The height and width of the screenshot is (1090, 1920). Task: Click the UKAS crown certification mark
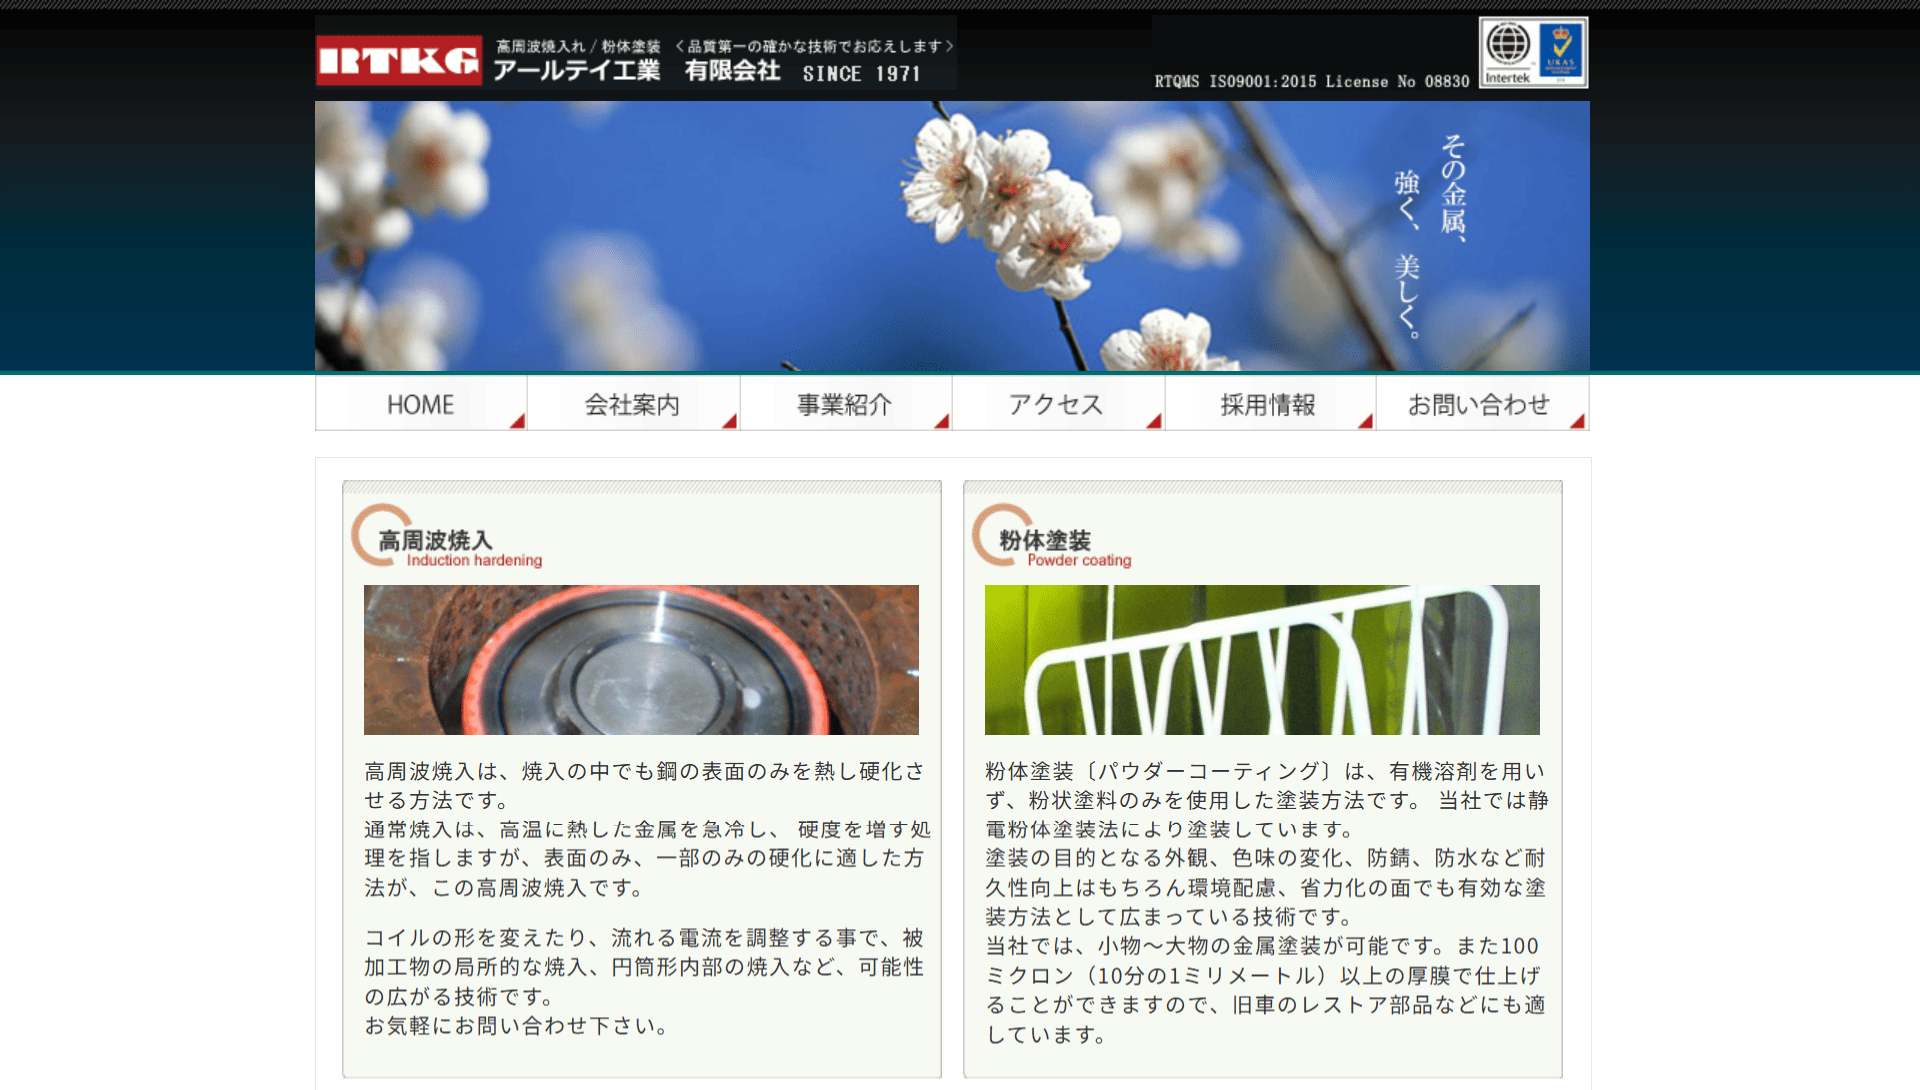click(1561, 50)
